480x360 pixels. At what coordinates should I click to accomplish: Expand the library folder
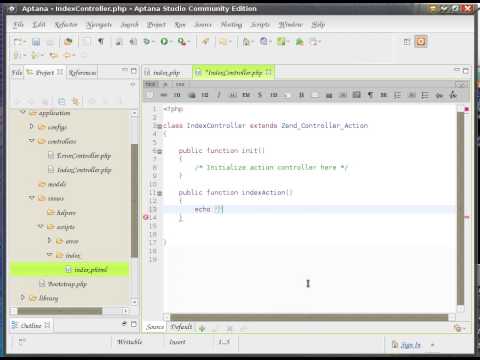click(22, 298)
